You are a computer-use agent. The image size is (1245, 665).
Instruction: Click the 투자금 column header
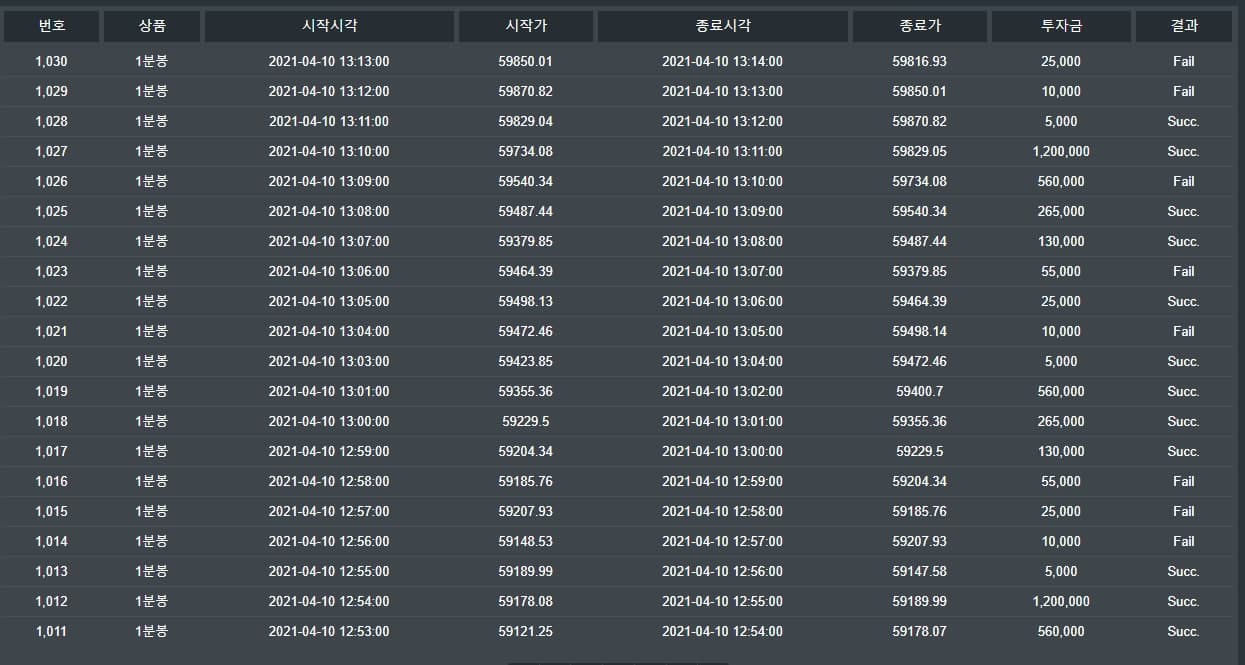[1061, 26]
